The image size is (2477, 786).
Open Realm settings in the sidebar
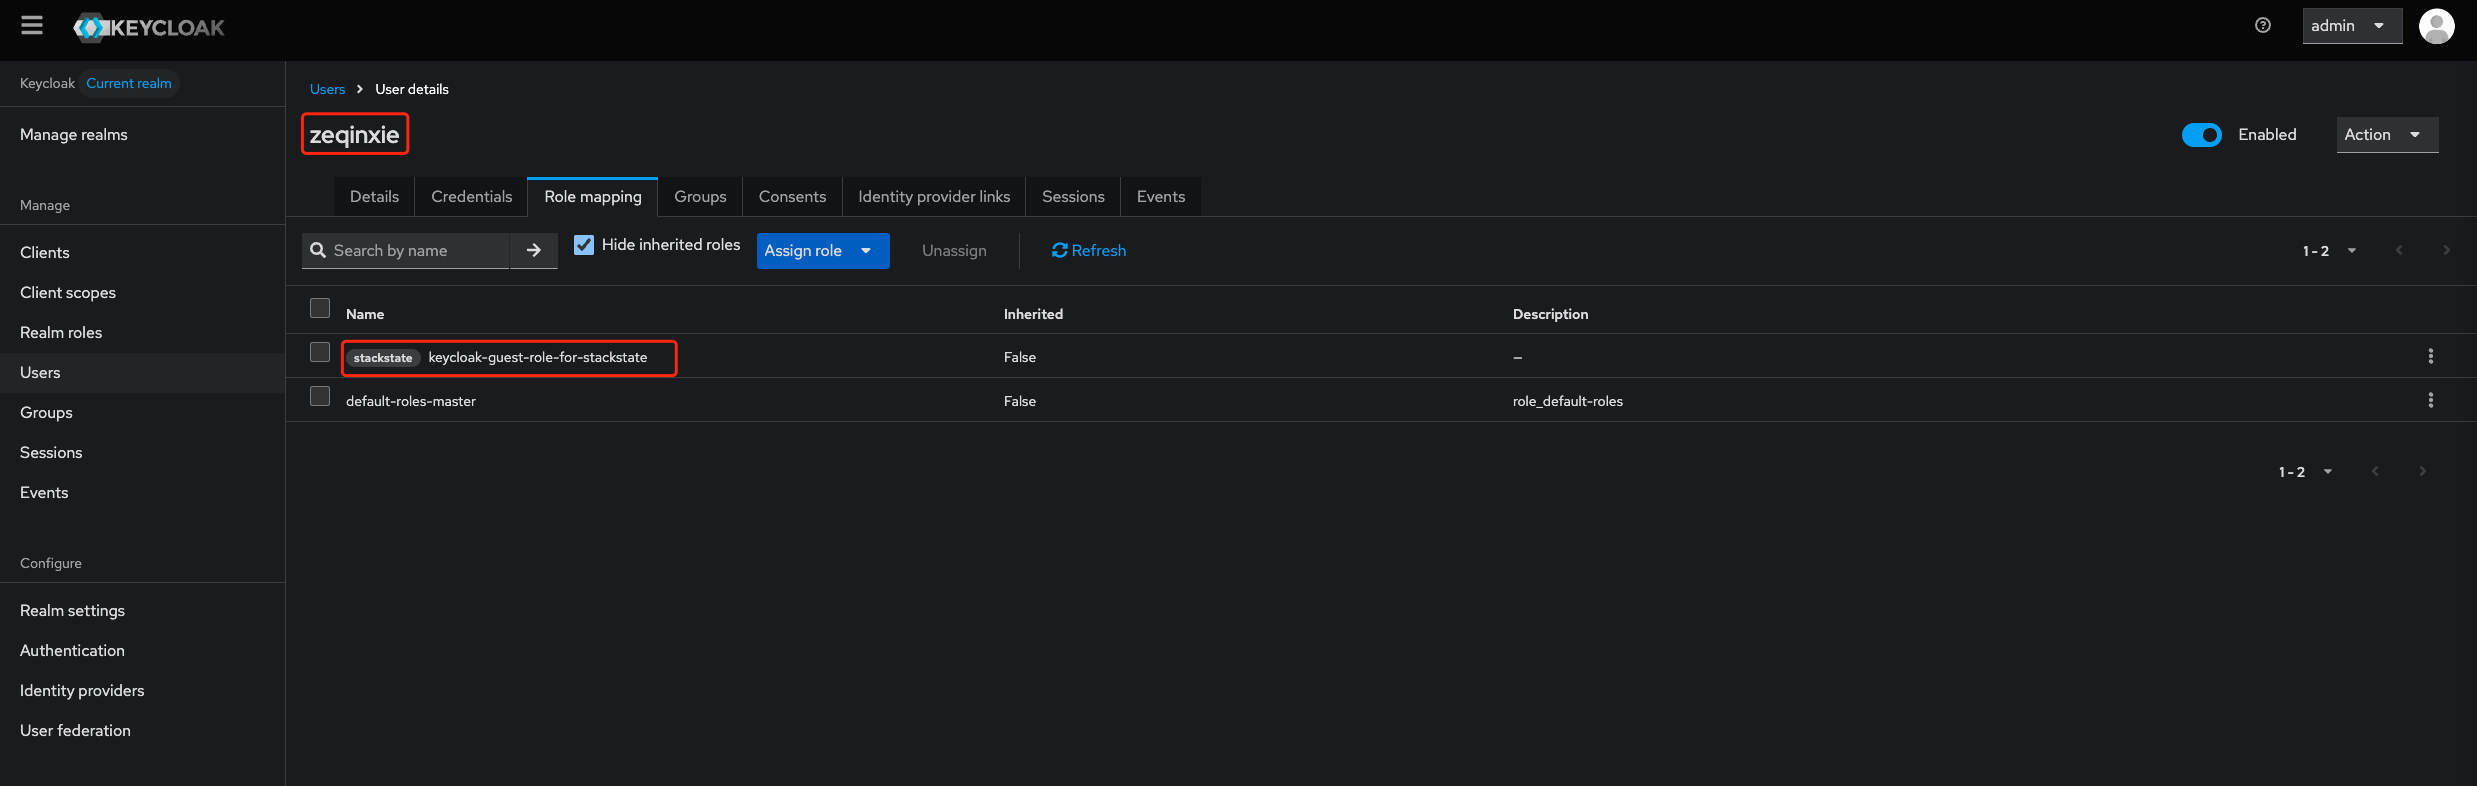click(72, 610)
